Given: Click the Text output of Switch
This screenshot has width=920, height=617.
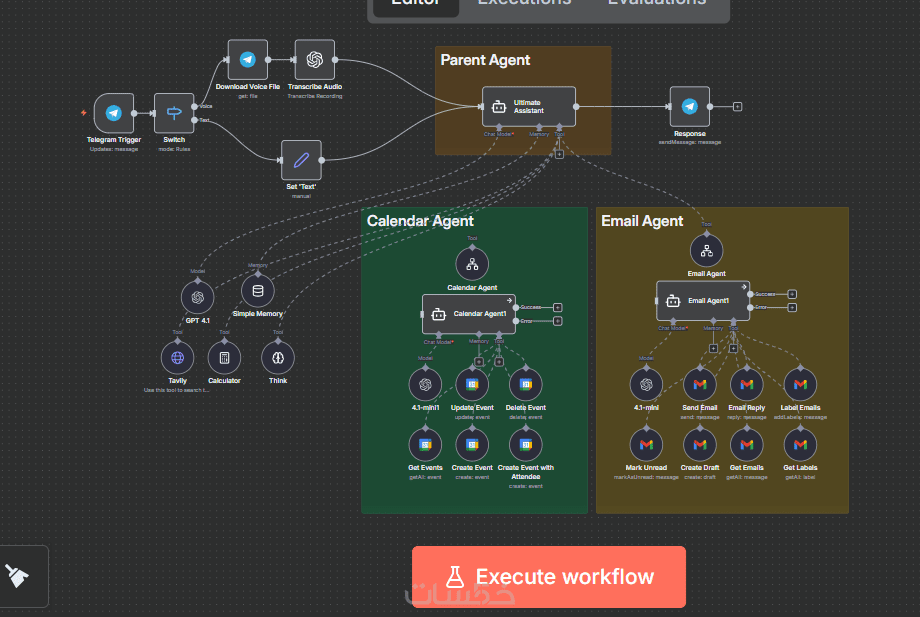Looking at the screenshot, I should point(195,120).
